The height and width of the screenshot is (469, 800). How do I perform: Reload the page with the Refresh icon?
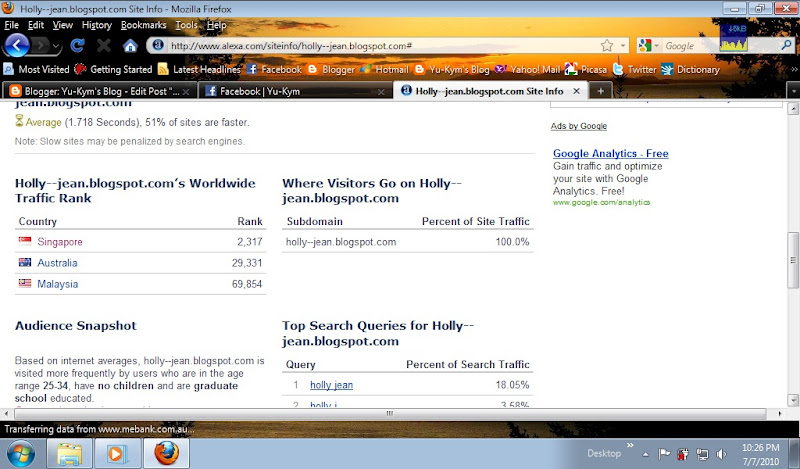78,46
